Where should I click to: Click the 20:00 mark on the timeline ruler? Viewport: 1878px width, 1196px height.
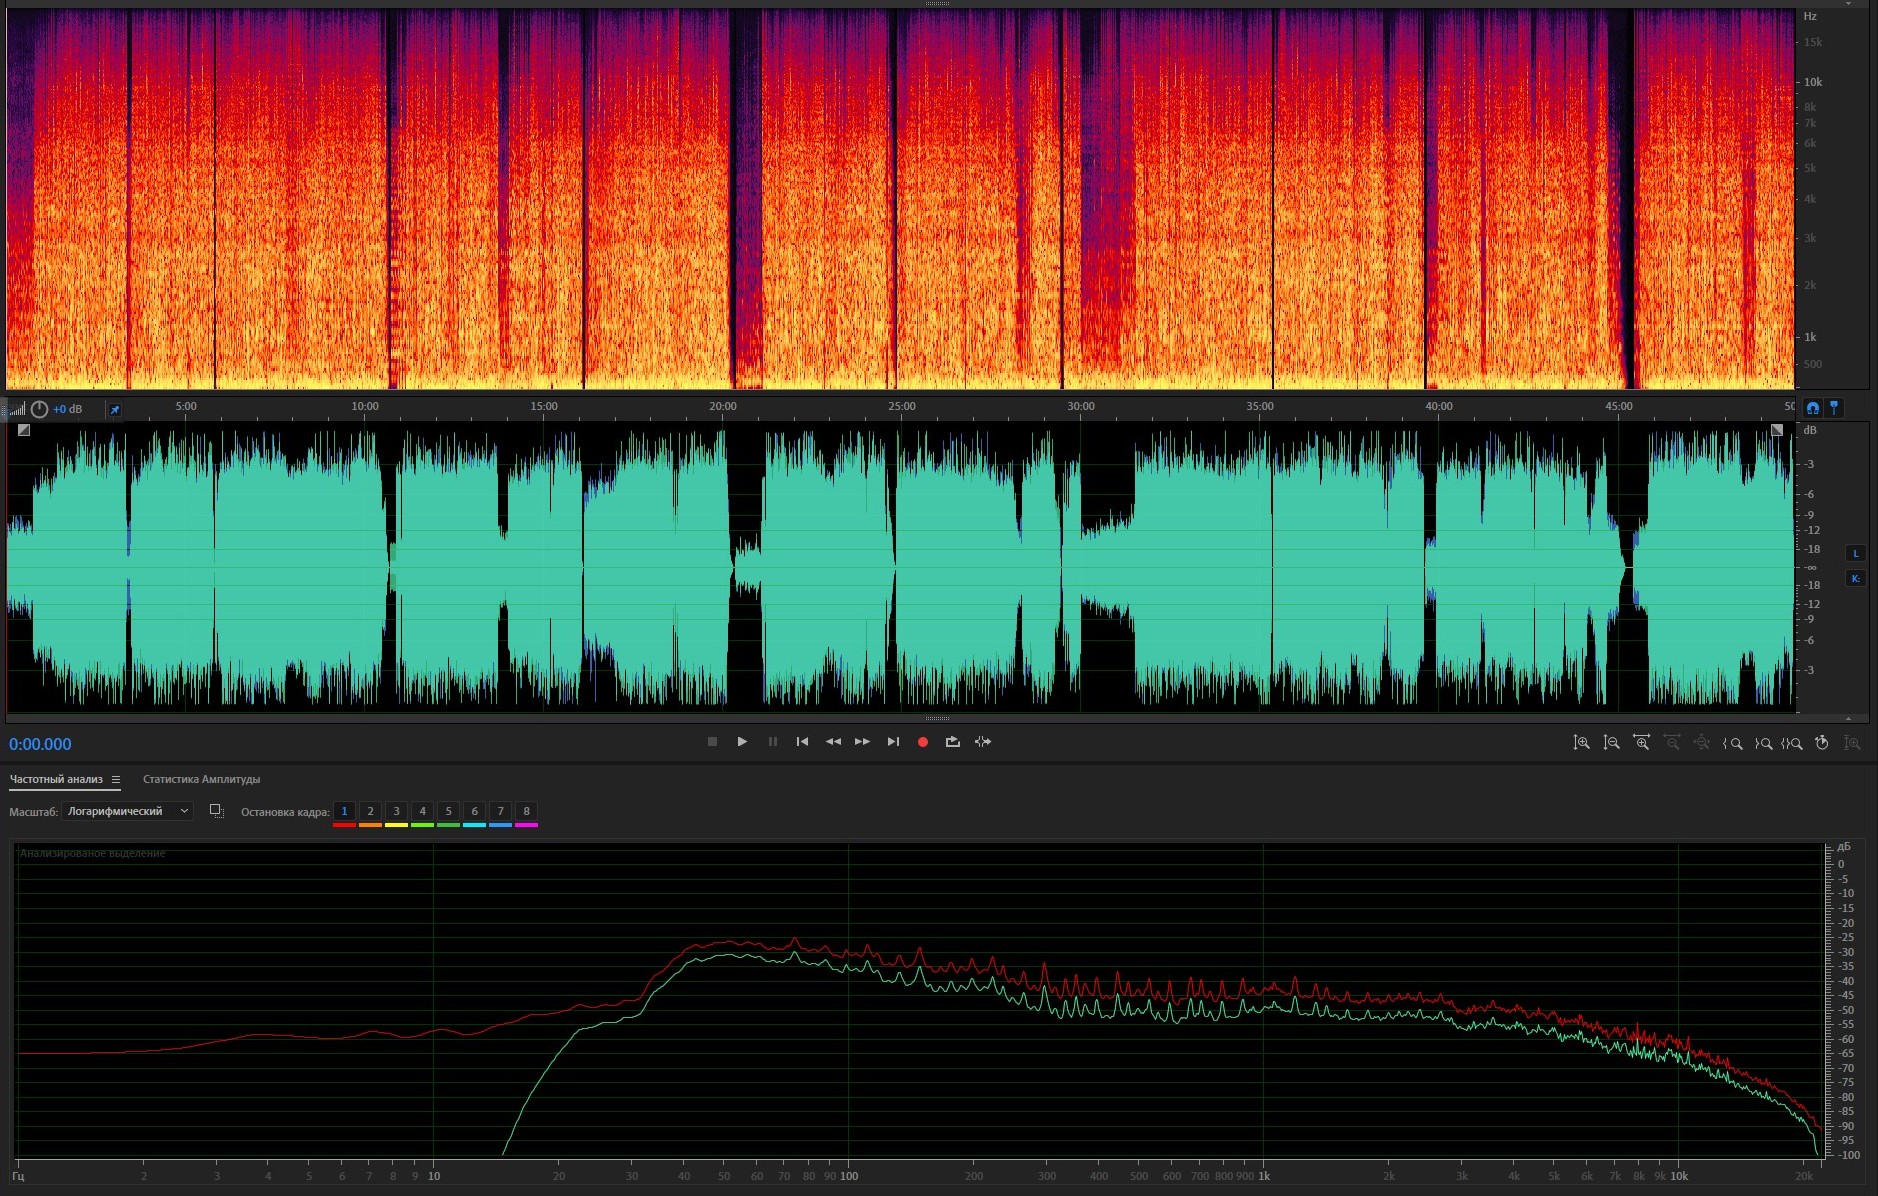click(x=722, y=408)
